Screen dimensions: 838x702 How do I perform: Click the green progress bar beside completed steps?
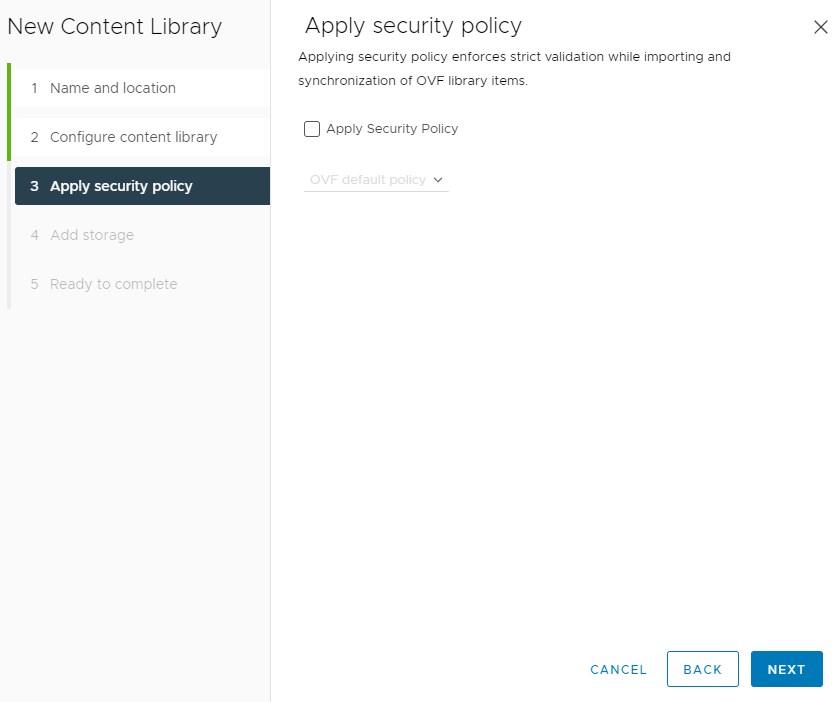pyautogui.click(x=9, y=112)
